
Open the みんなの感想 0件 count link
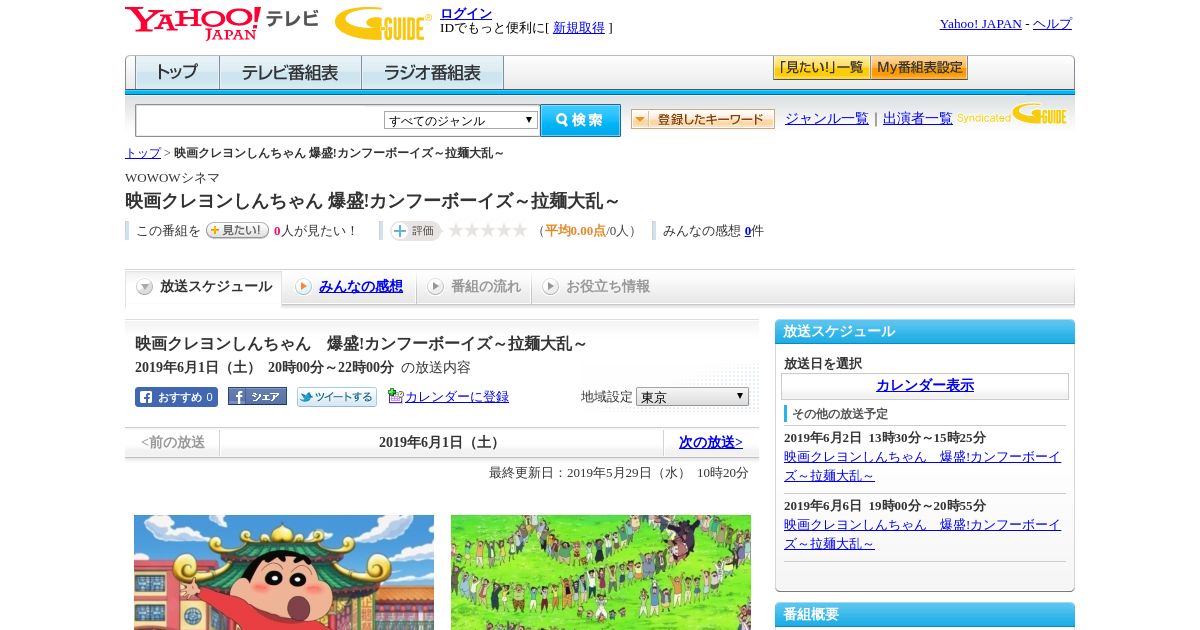[748, 231]
